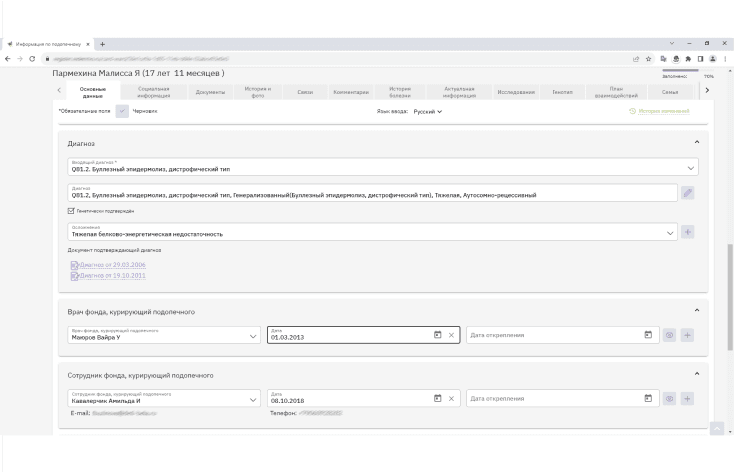Open link Диагноз от 19.10.2011

(112, 276)
